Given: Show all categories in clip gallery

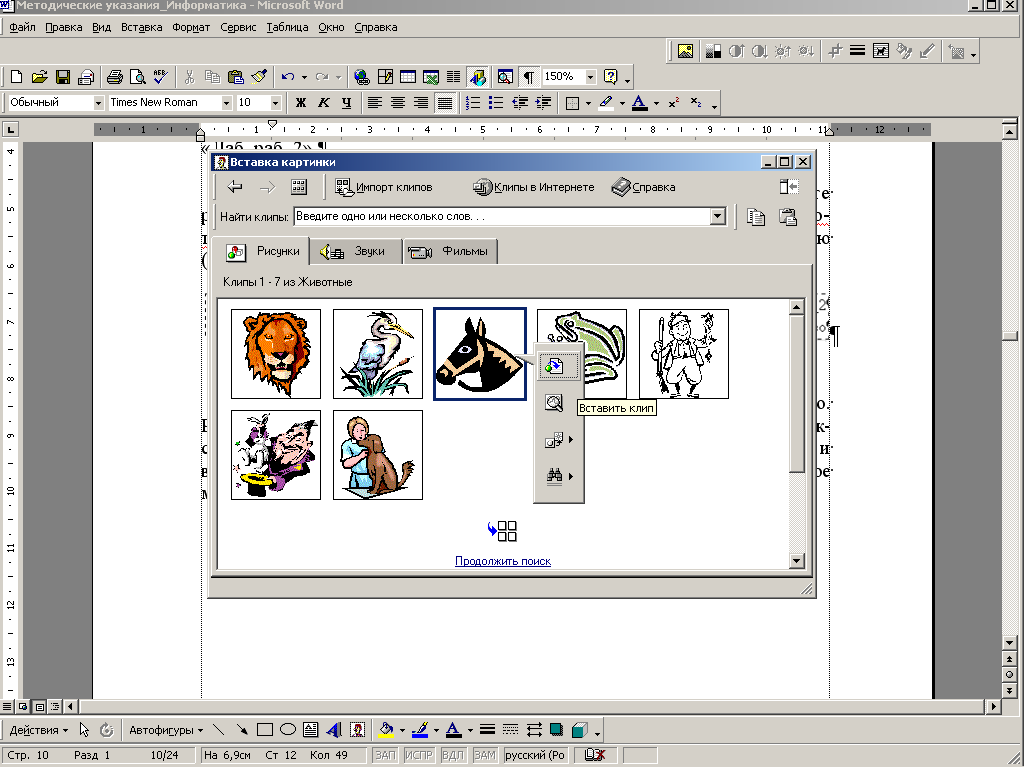Looking at the screenshot, I should pos(298,187).
